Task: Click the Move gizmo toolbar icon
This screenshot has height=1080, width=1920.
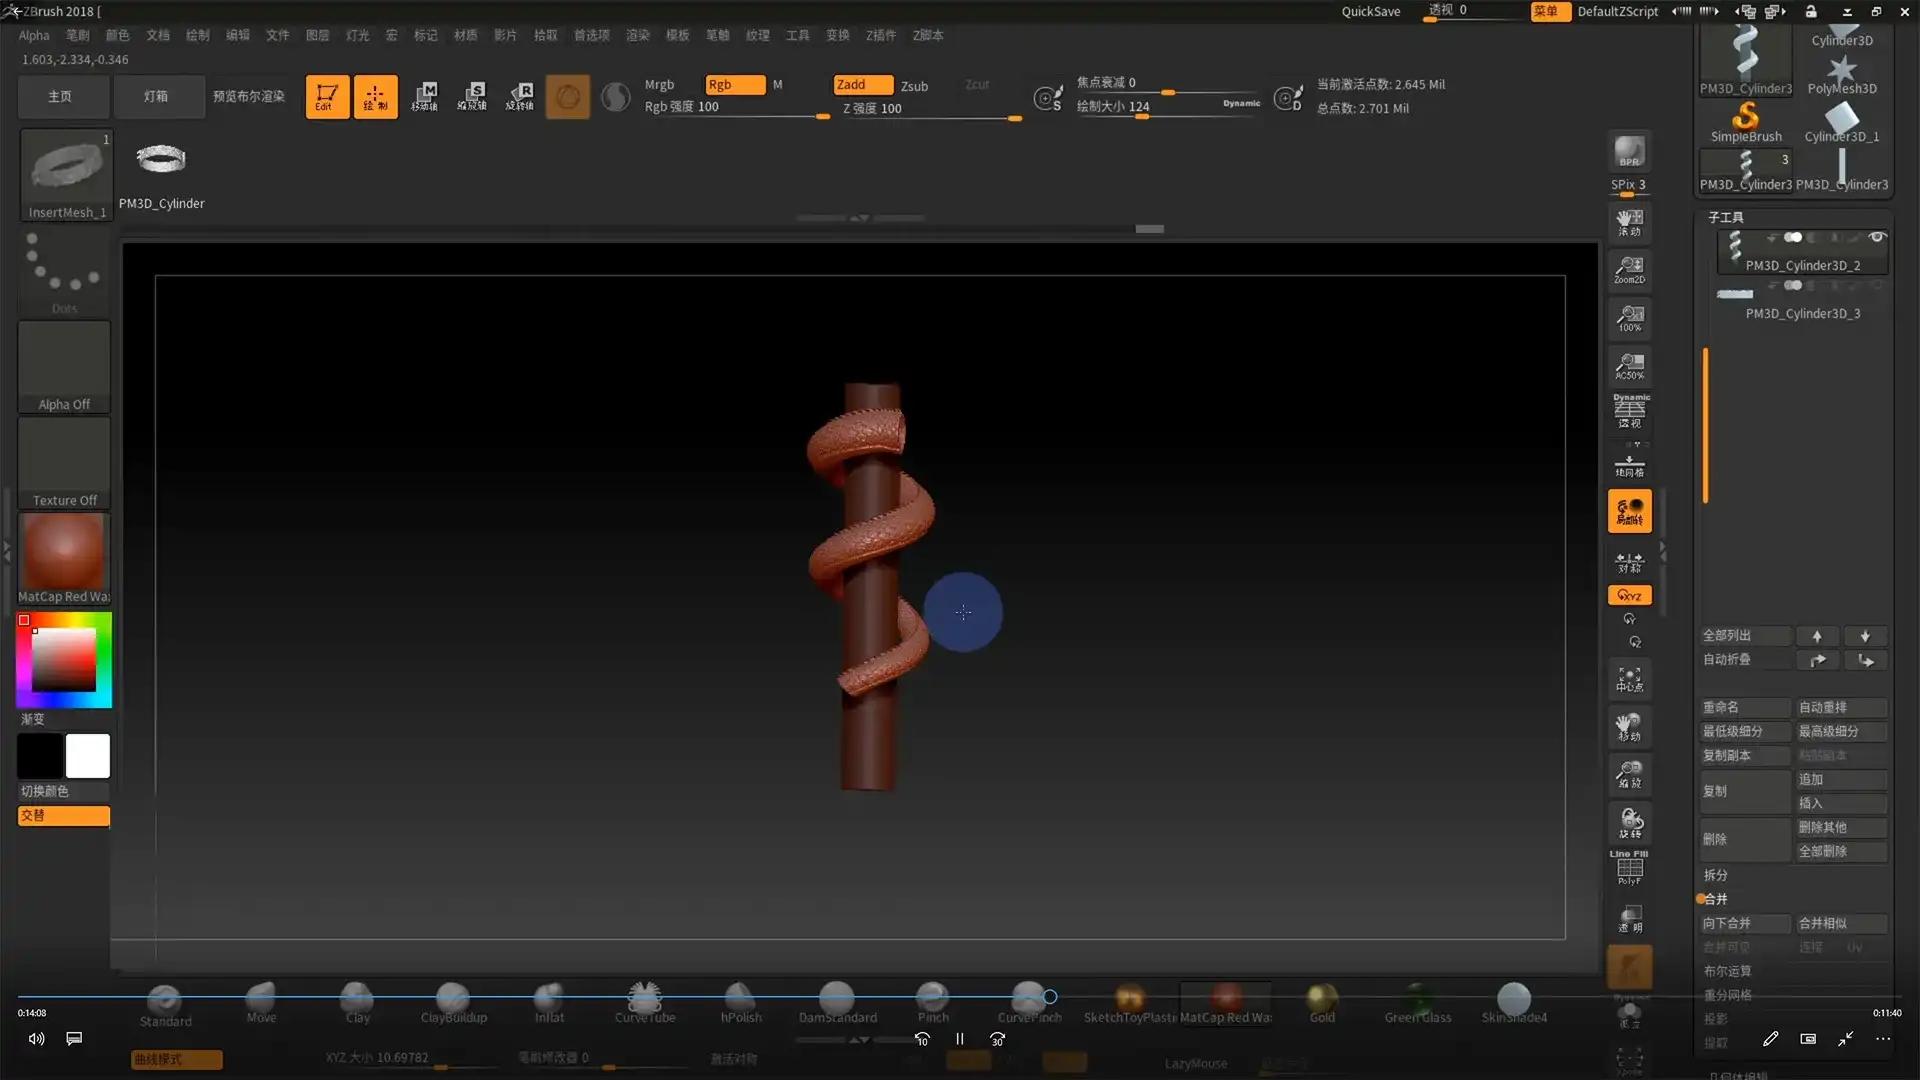Action: pyautogui.click(x=424, y=97)
